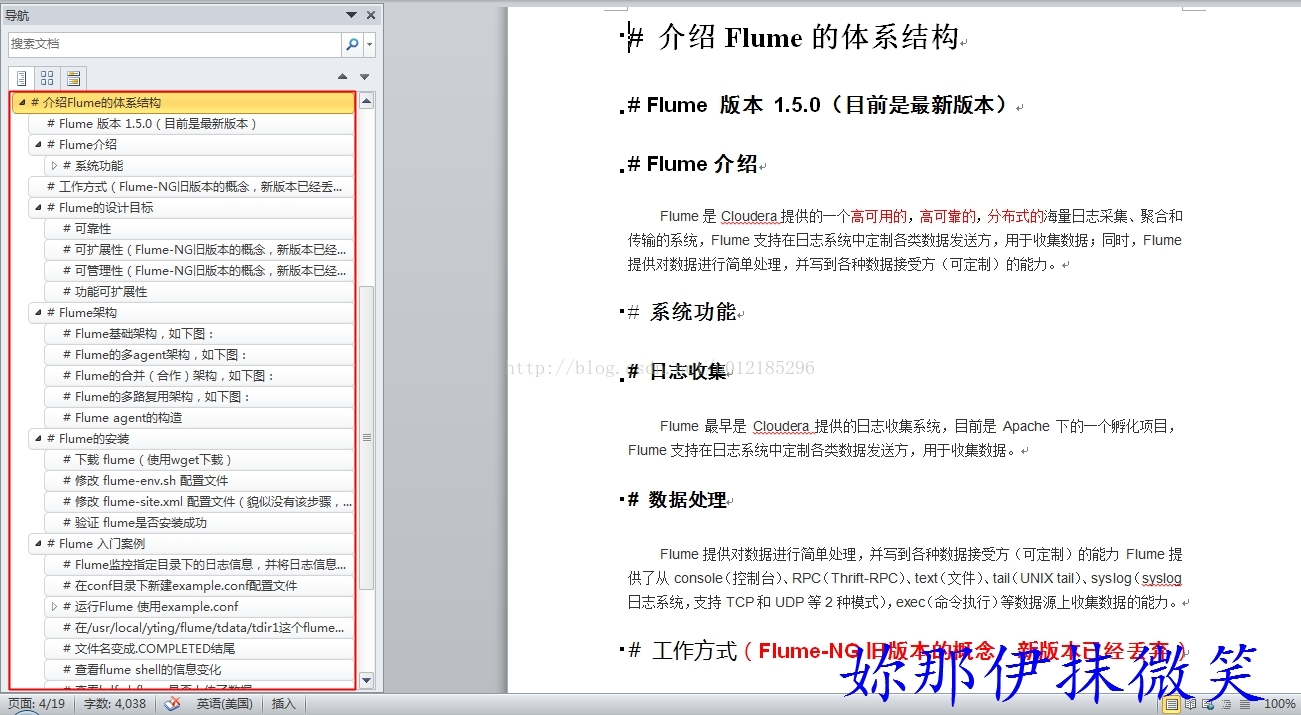Image resolution: width=1301 pixels, height=715 pixels.
Task: Go to heading 可靠性 in navigation tree
Action: point(200,229)
